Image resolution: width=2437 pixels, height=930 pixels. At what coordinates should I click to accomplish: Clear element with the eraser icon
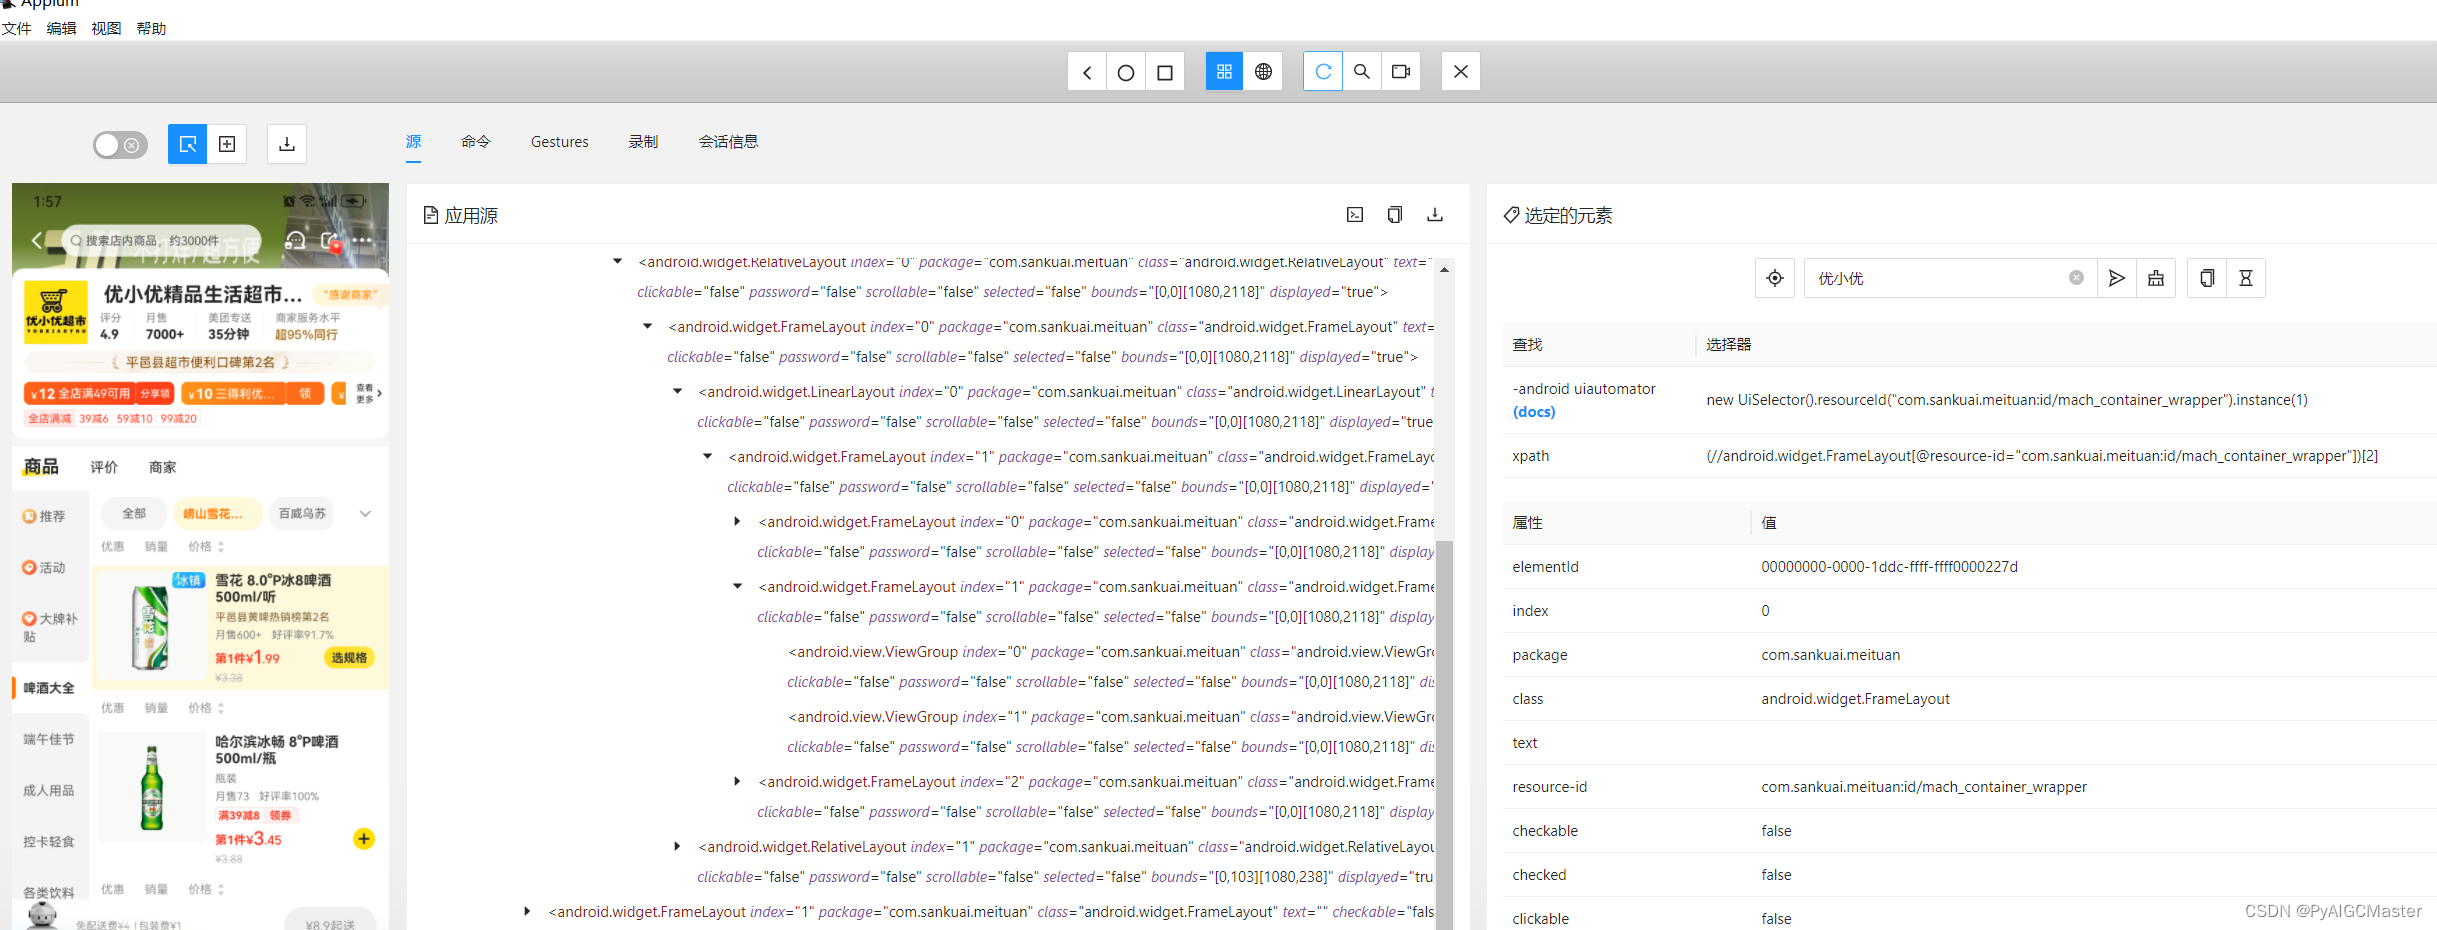tap(2156, 278)
